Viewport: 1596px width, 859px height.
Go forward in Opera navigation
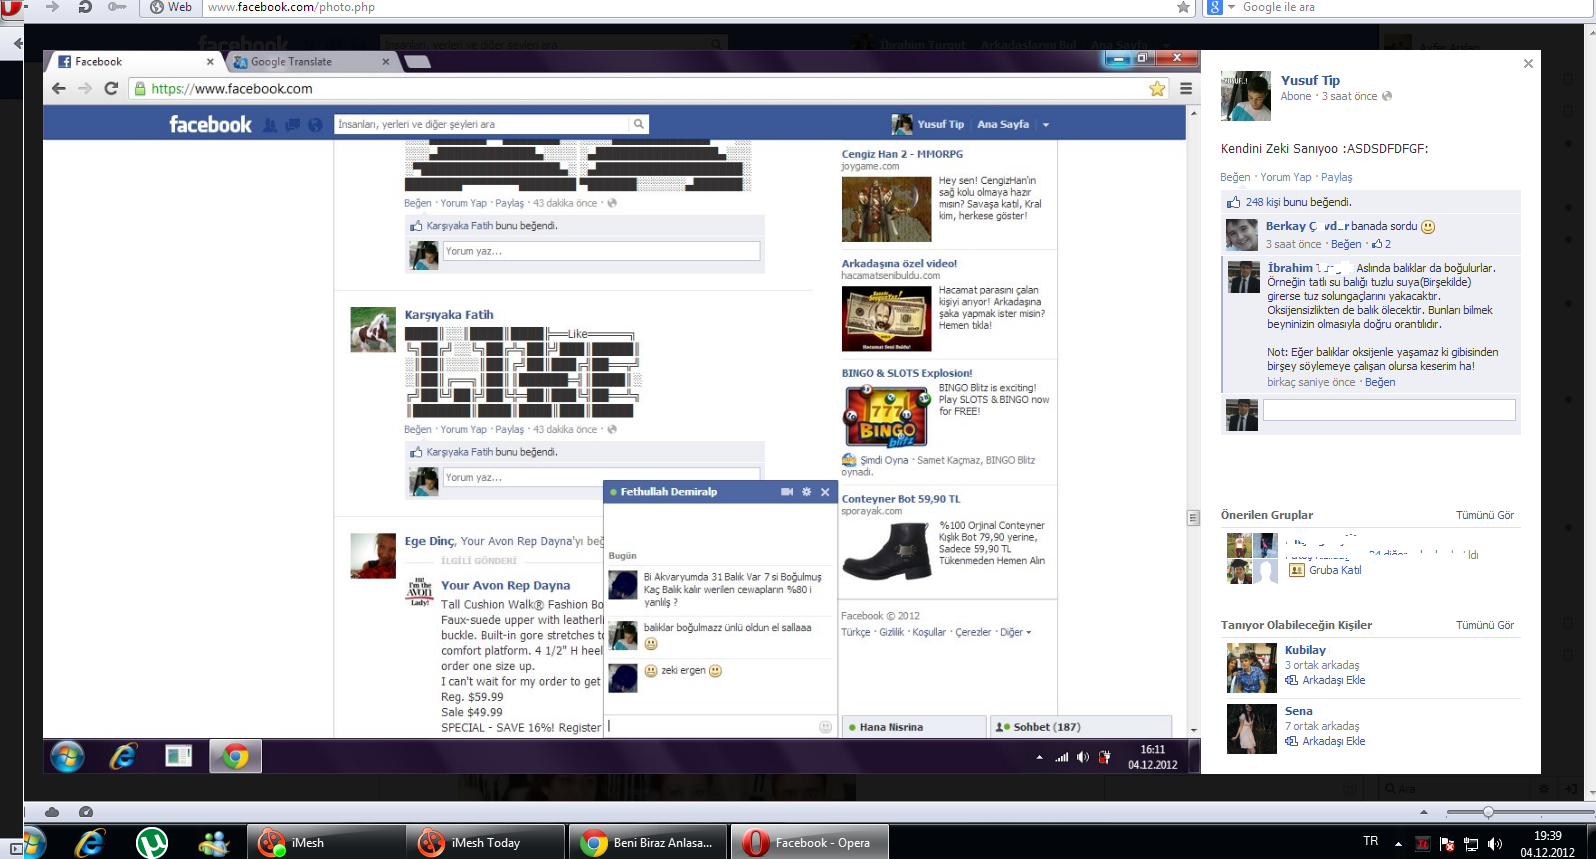(53, 7)
